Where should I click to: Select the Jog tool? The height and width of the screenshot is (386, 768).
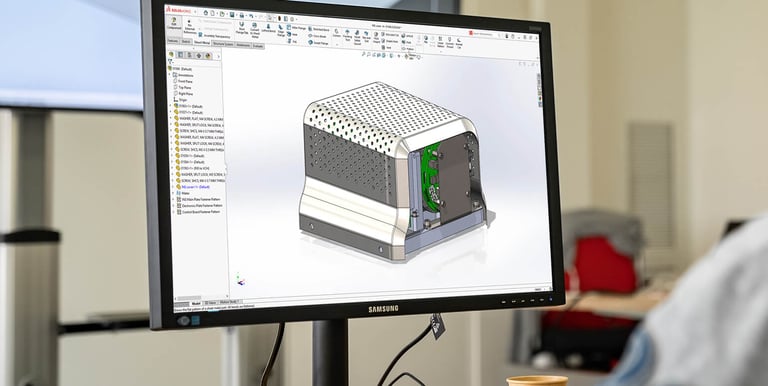pyautogui.click(x=291, y=41)
